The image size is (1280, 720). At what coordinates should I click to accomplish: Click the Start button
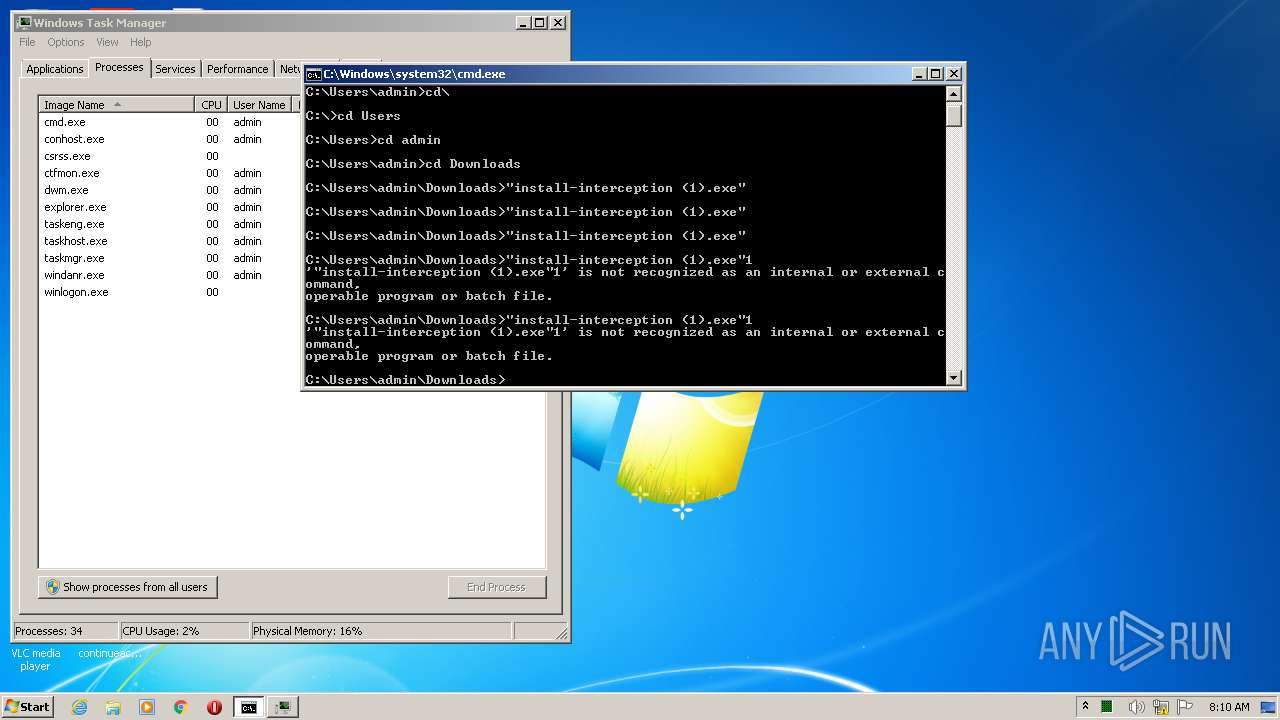pyautogui.click(x=28, y=707)
